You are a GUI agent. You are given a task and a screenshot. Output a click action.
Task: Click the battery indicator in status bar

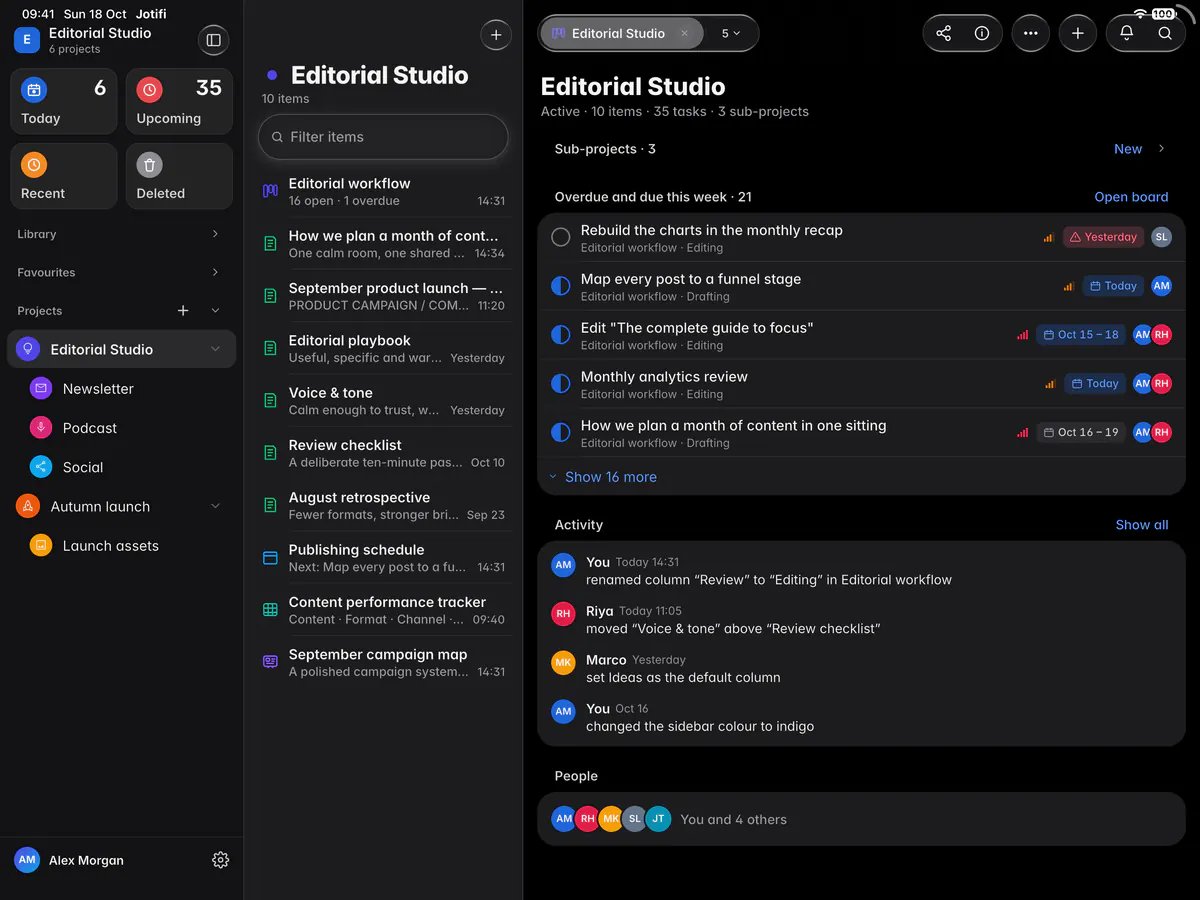1163,14
